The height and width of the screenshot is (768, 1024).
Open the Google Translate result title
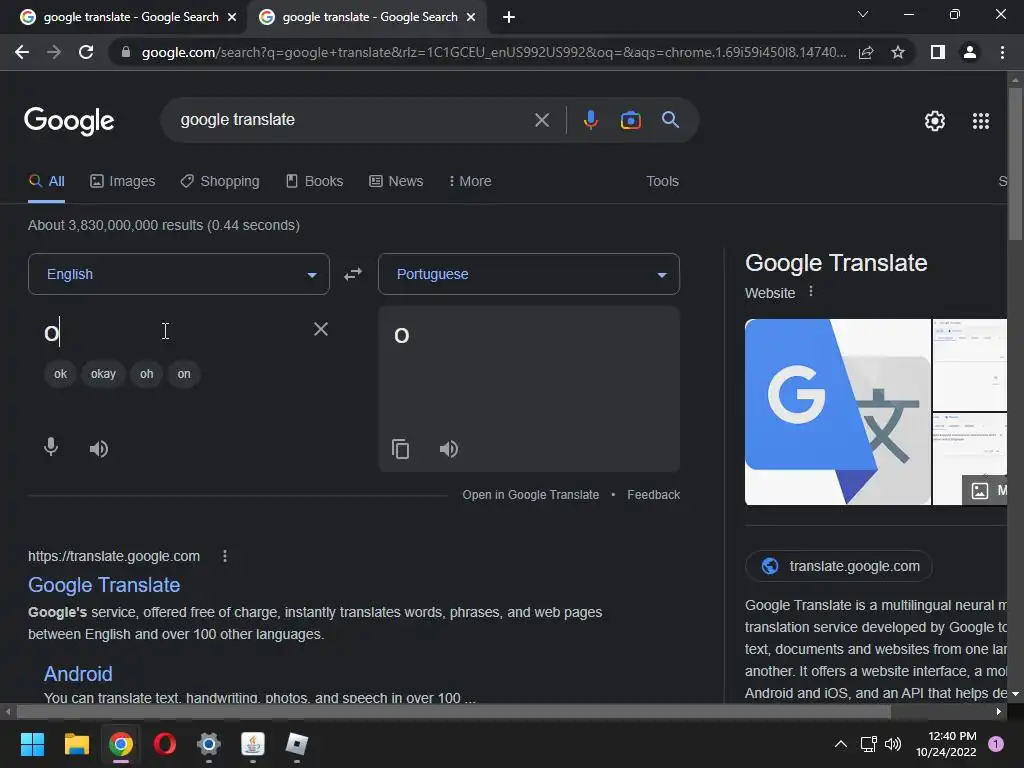pyautogui.click(x=104, y=584)
